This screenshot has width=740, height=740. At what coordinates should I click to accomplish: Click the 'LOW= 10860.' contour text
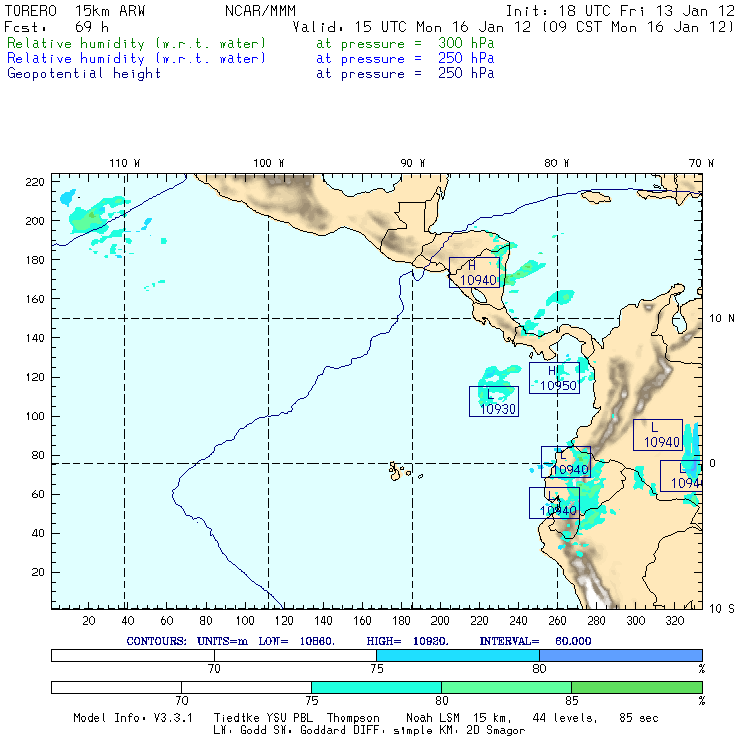click(x=296, y=641)
